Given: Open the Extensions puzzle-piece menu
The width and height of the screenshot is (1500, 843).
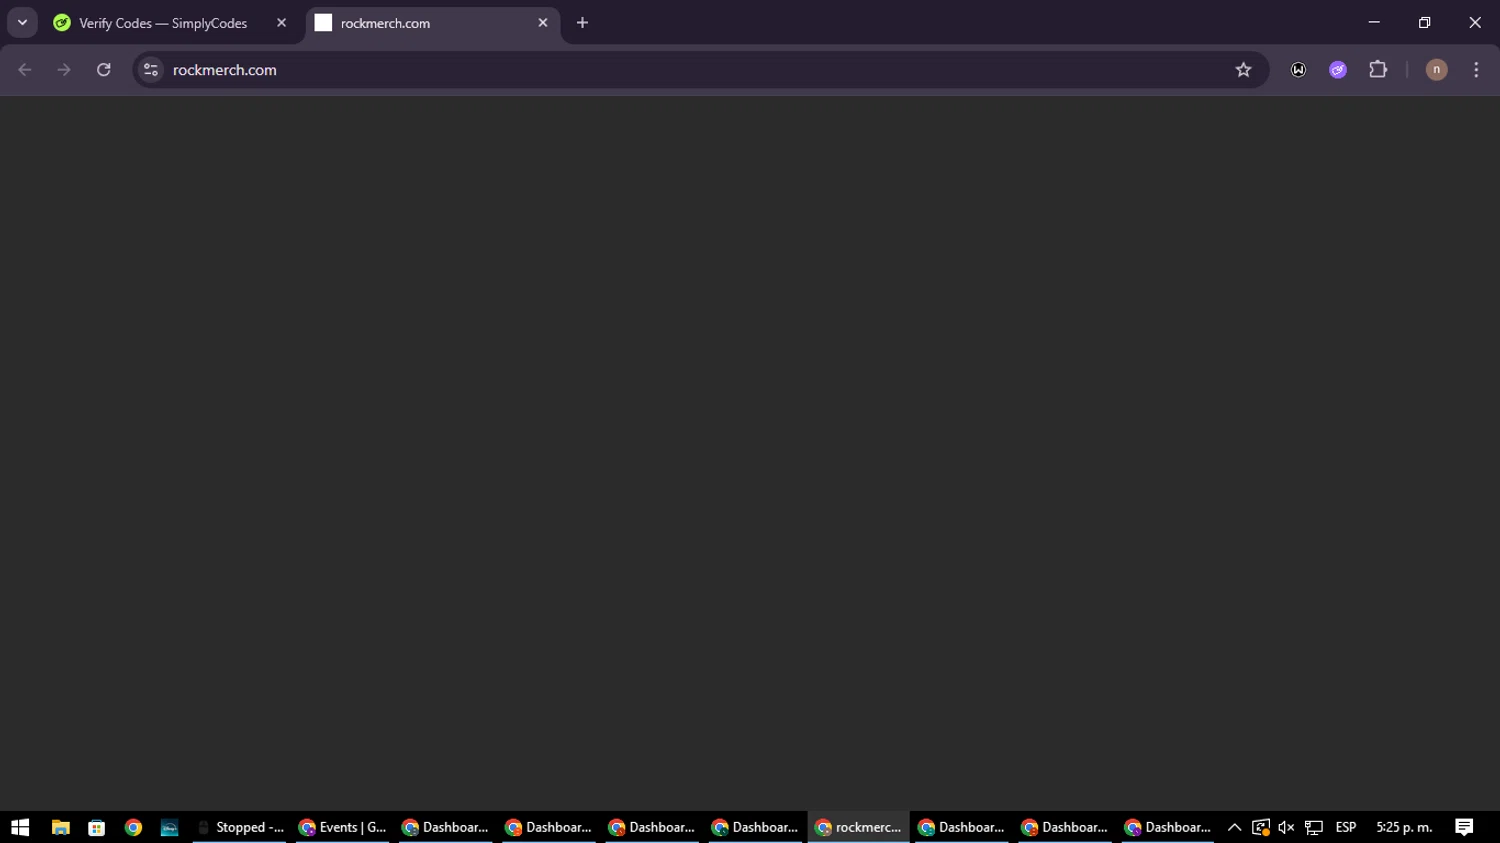Looking at the screenshot, I should pyautogui.click(x=1378, y=70).
